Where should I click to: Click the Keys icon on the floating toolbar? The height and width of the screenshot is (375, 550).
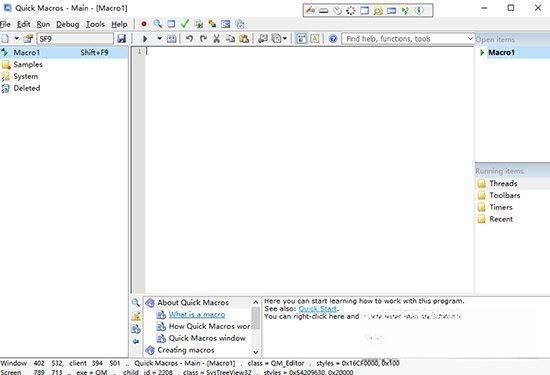tap(323, 11)
